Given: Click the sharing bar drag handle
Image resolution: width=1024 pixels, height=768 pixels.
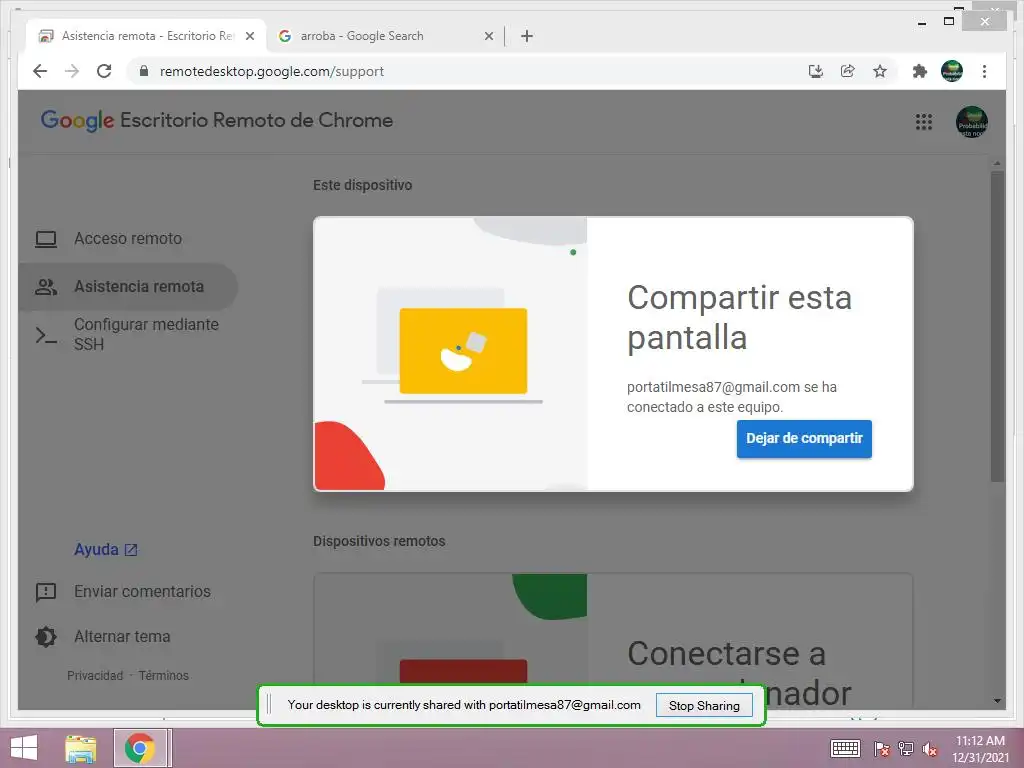Looking at the screenshot, I should point(269,705).
